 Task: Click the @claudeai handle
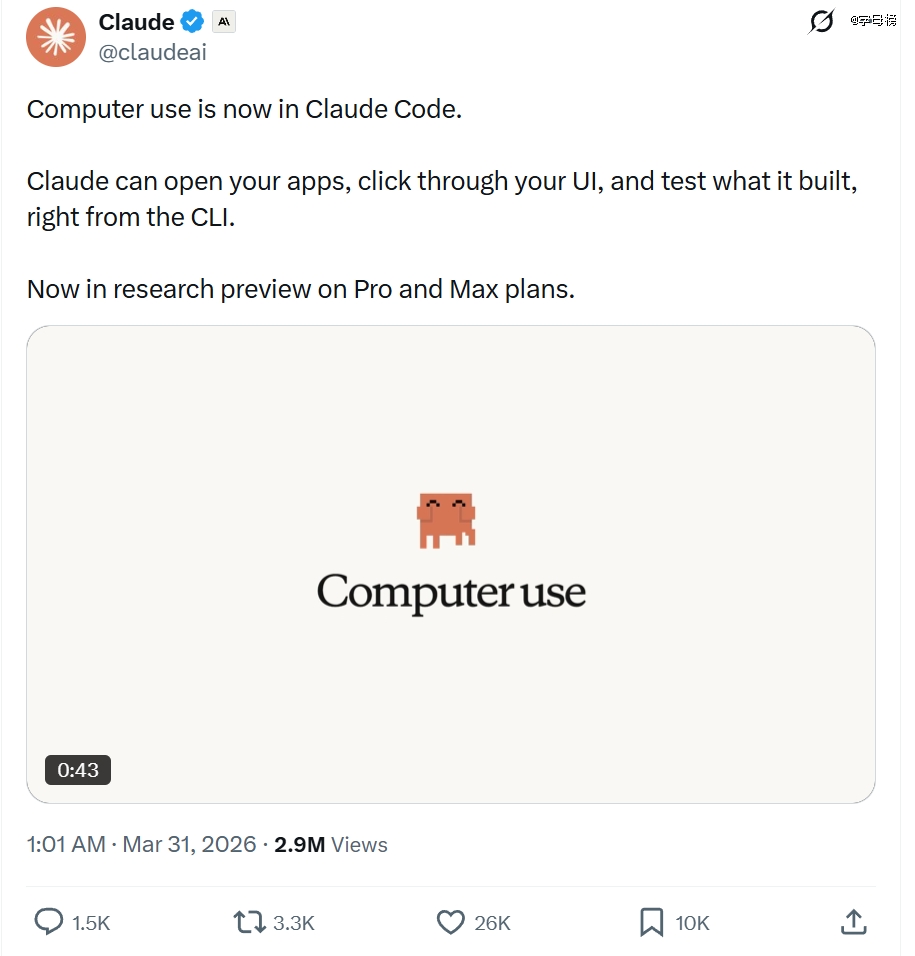click(x=152, y=53)
